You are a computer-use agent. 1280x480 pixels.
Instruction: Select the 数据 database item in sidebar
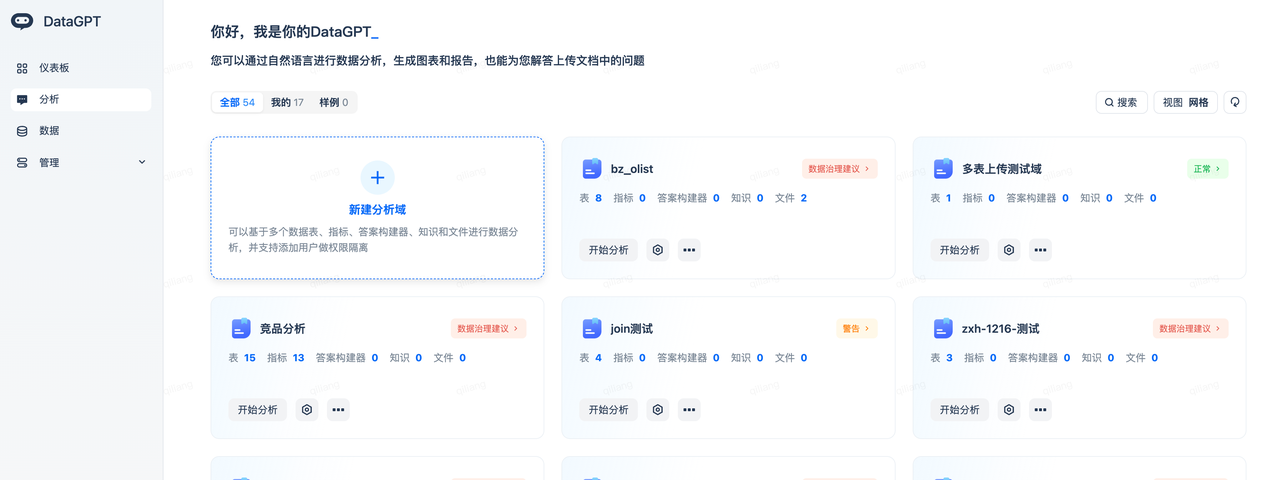[x=49, y=131]
